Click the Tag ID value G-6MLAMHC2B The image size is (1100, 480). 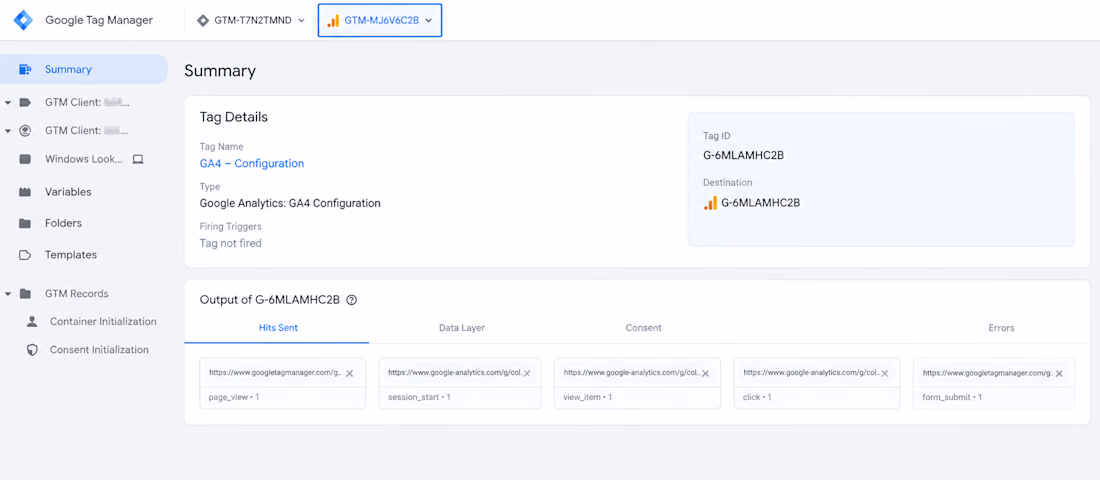coord(743,156)
